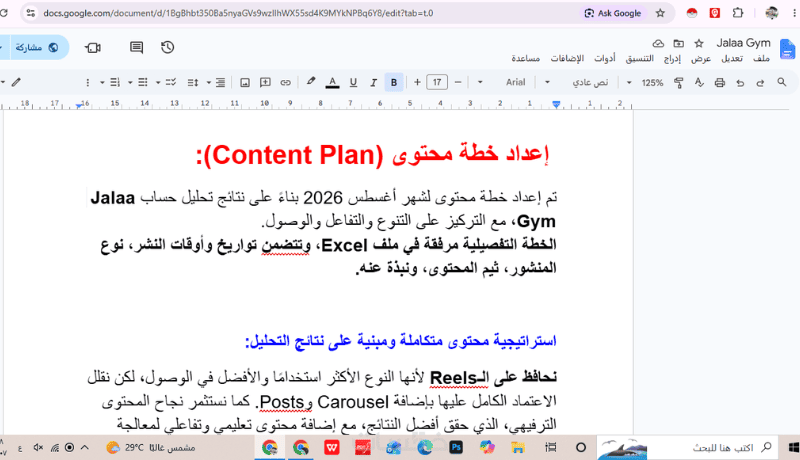
Task: Open line and paragraph spacing
Action: 193,83
